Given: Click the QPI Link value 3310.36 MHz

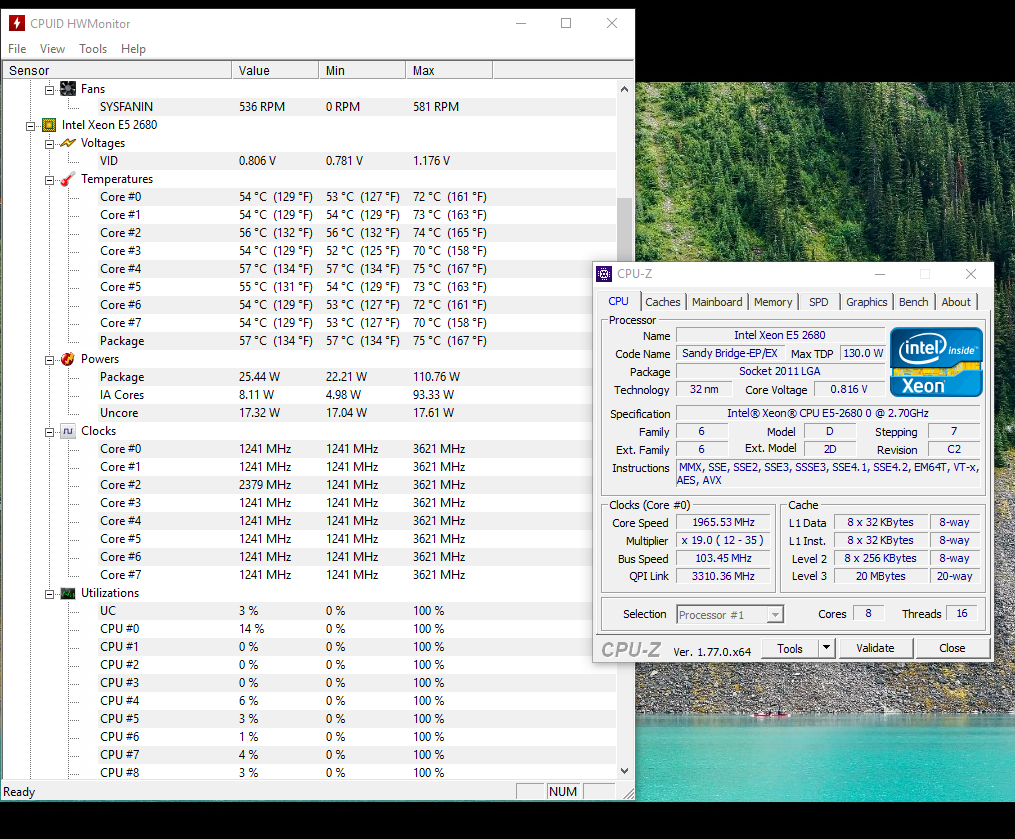Looking at the screenshot, I should pos(724,576).
